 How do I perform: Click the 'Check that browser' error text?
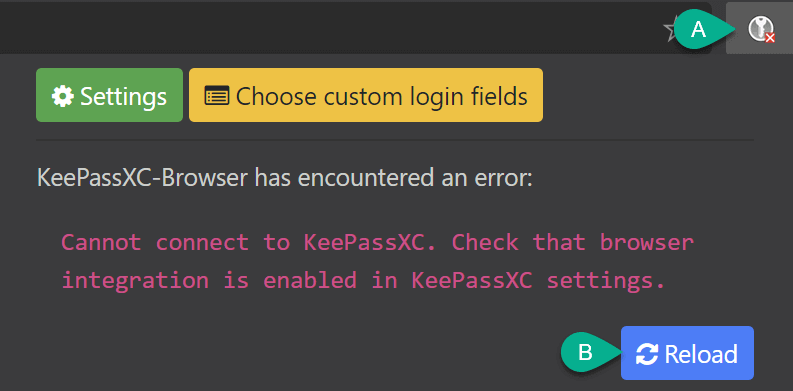572,243
